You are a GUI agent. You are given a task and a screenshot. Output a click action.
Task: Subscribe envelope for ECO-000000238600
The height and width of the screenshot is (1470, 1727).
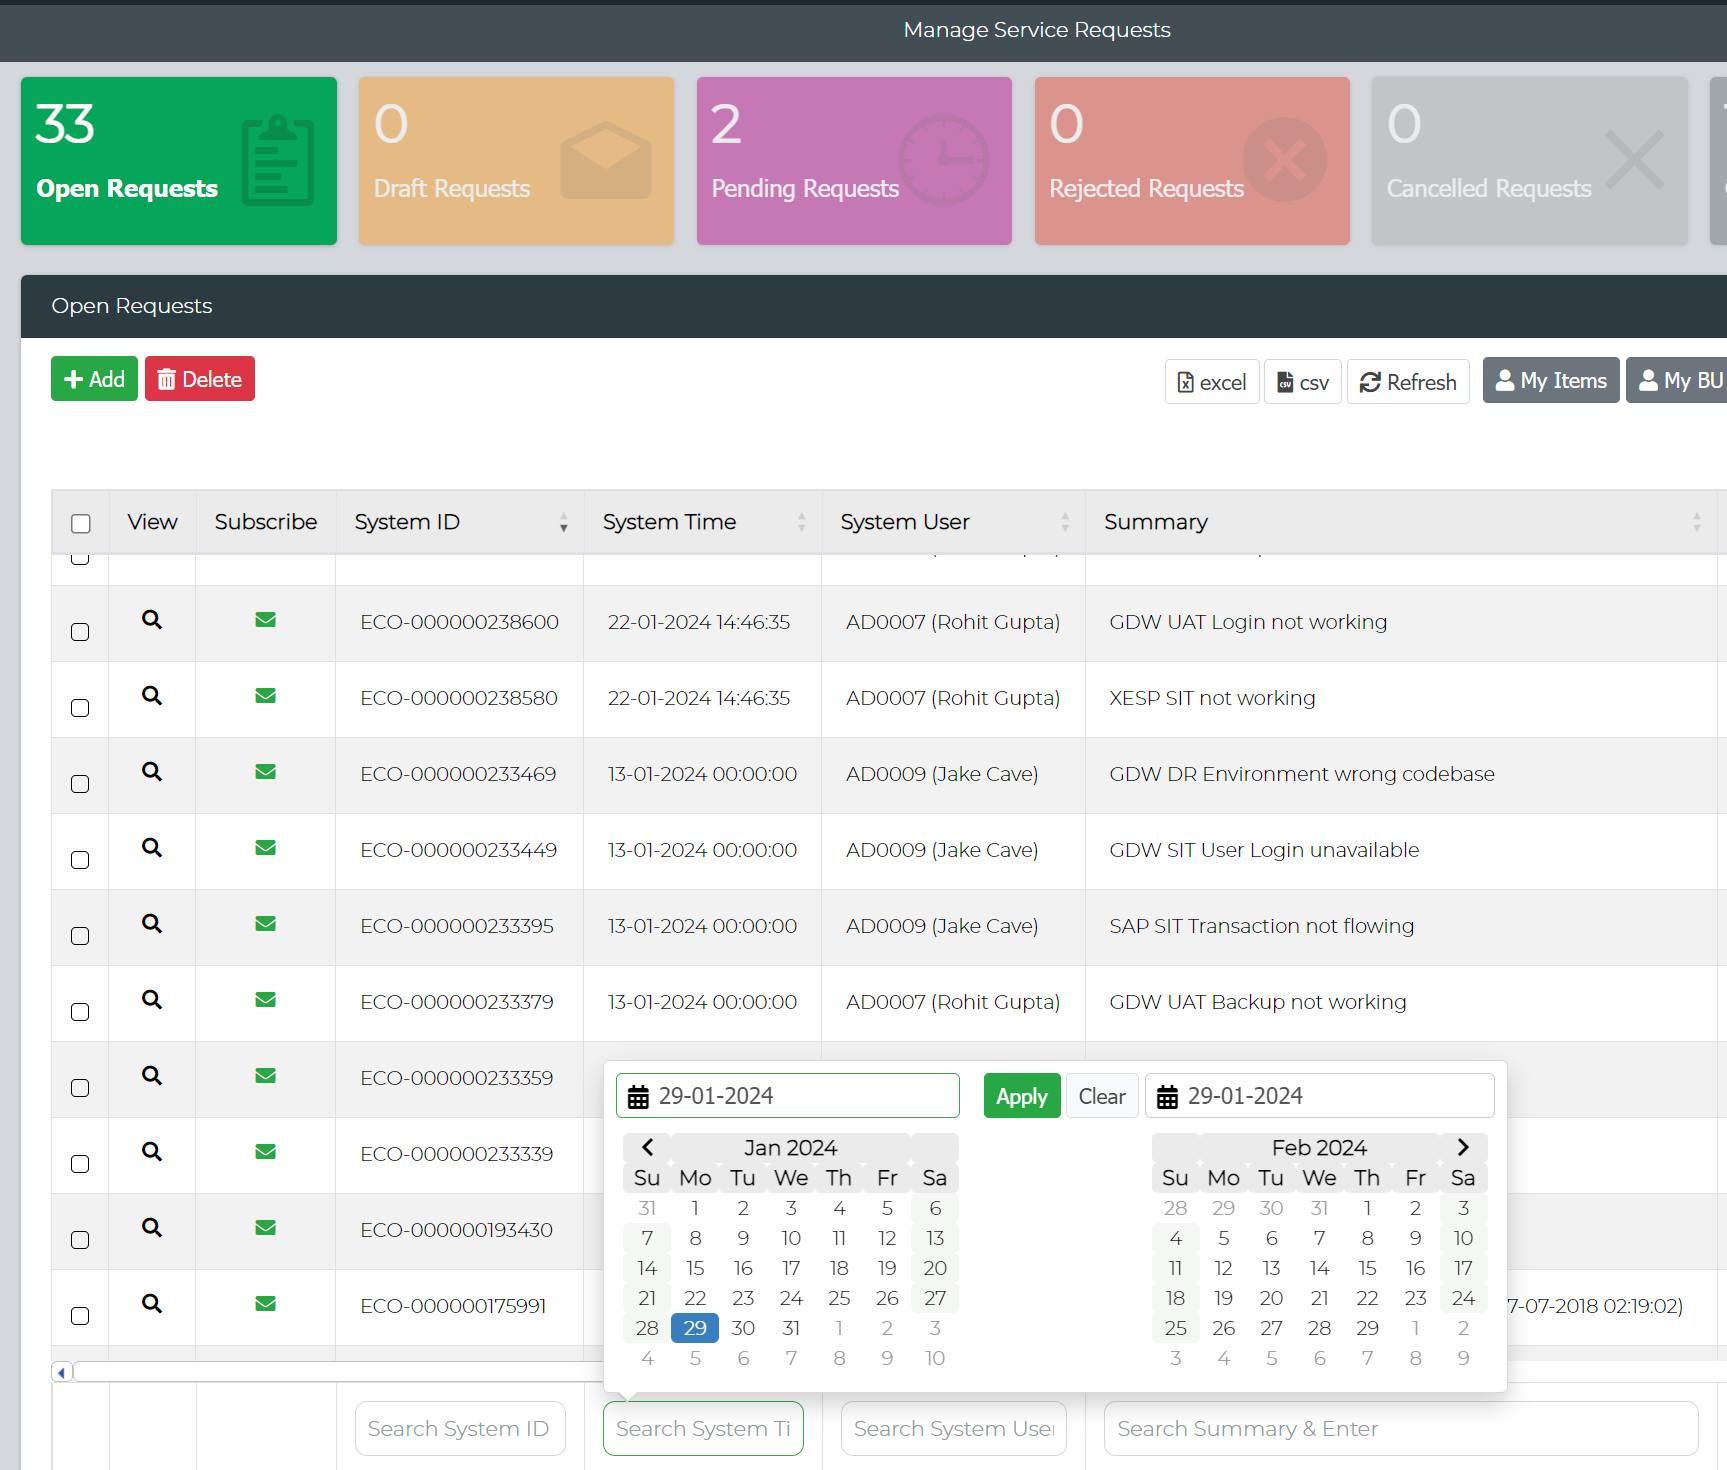pyautogui.click(x=265, y=620)
